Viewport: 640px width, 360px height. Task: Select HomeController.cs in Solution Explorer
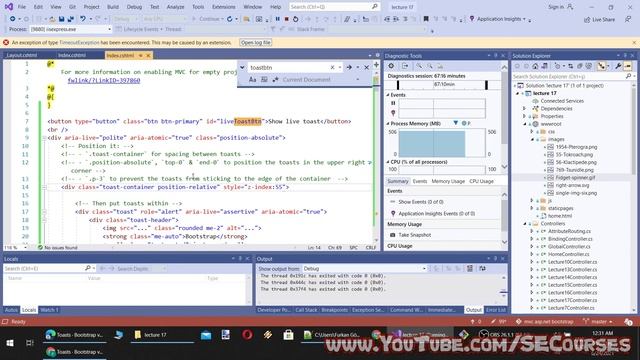coord(568,254)
